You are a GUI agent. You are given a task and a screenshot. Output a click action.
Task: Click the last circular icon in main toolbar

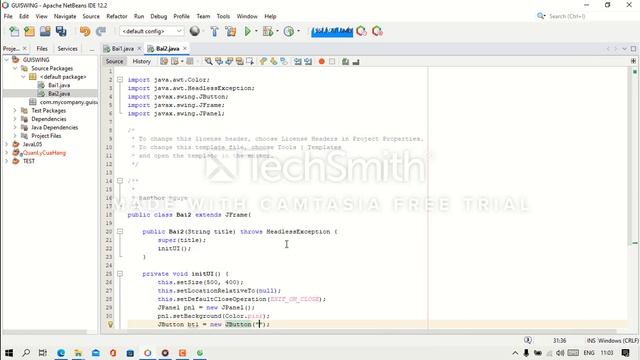[377, 31]
